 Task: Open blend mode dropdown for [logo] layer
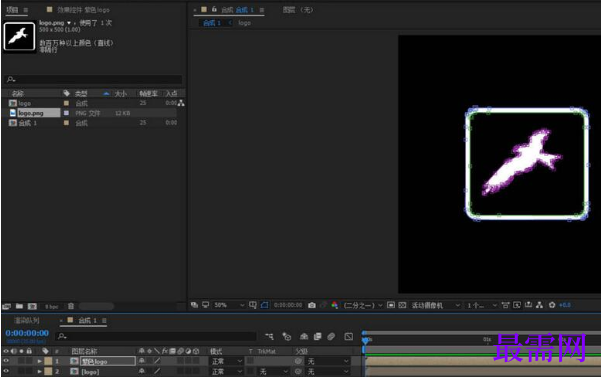[226, 371]
